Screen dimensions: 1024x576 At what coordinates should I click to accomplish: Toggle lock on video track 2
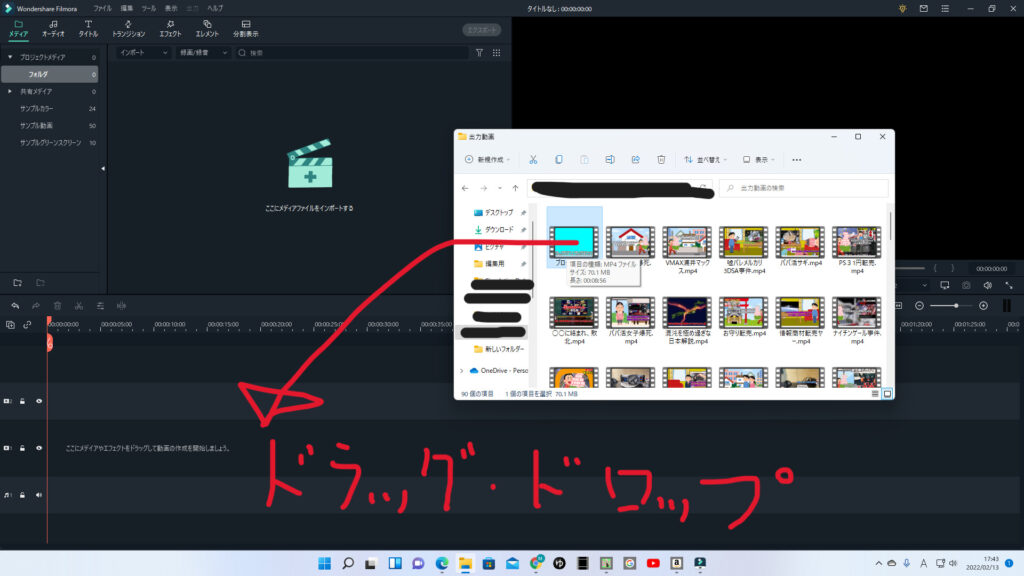(x=22, y=401)
